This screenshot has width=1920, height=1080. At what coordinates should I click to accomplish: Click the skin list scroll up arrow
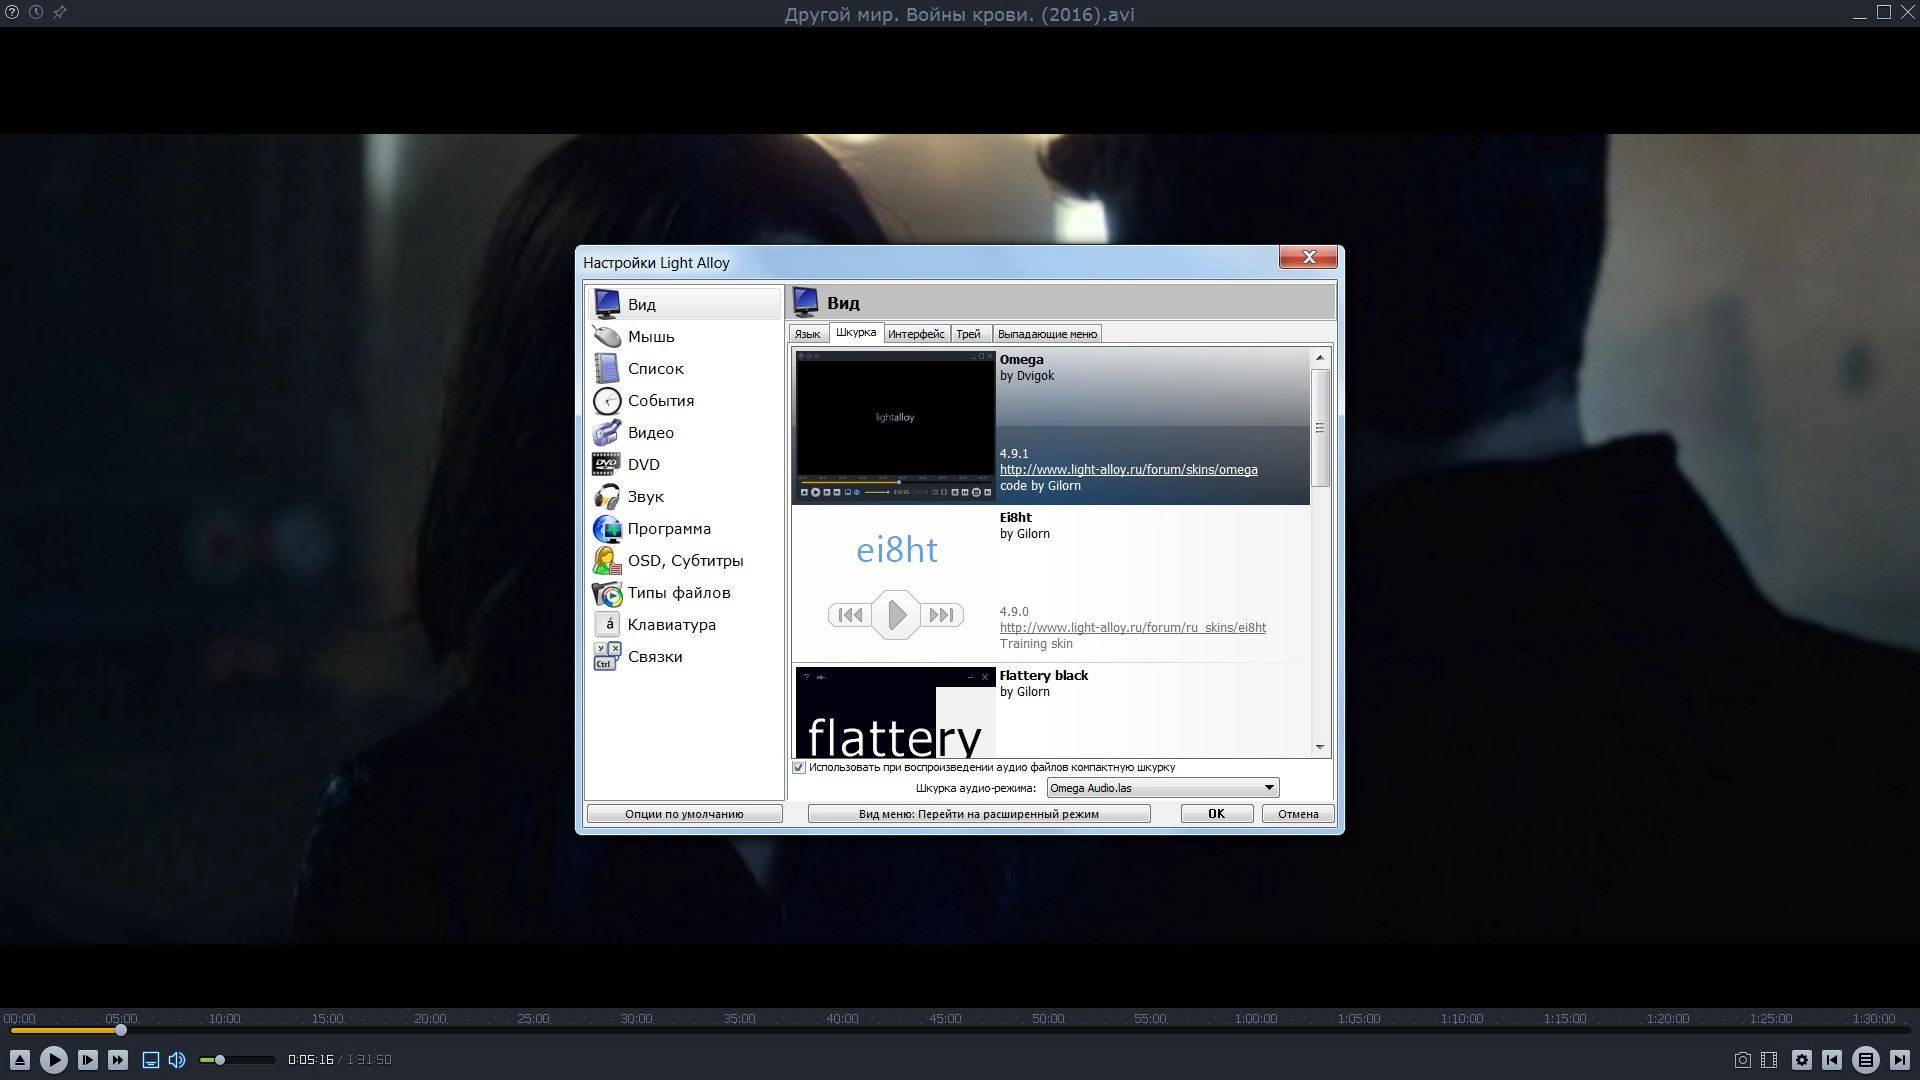pyautogui.click(x=1320, y=358)
